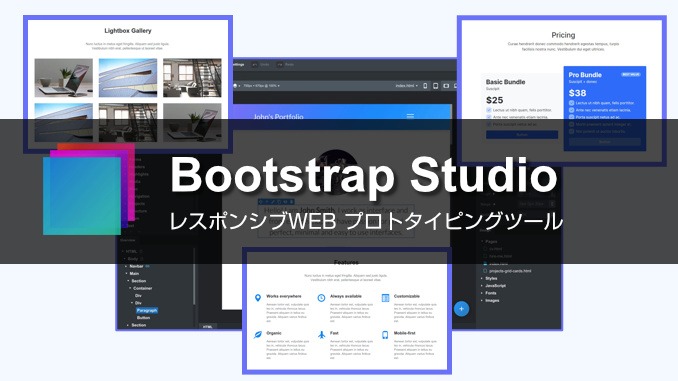The width and height of the screenshot is (678, 381).
Task: Click the Organic leaf icon
Action: tap(258, 335)
